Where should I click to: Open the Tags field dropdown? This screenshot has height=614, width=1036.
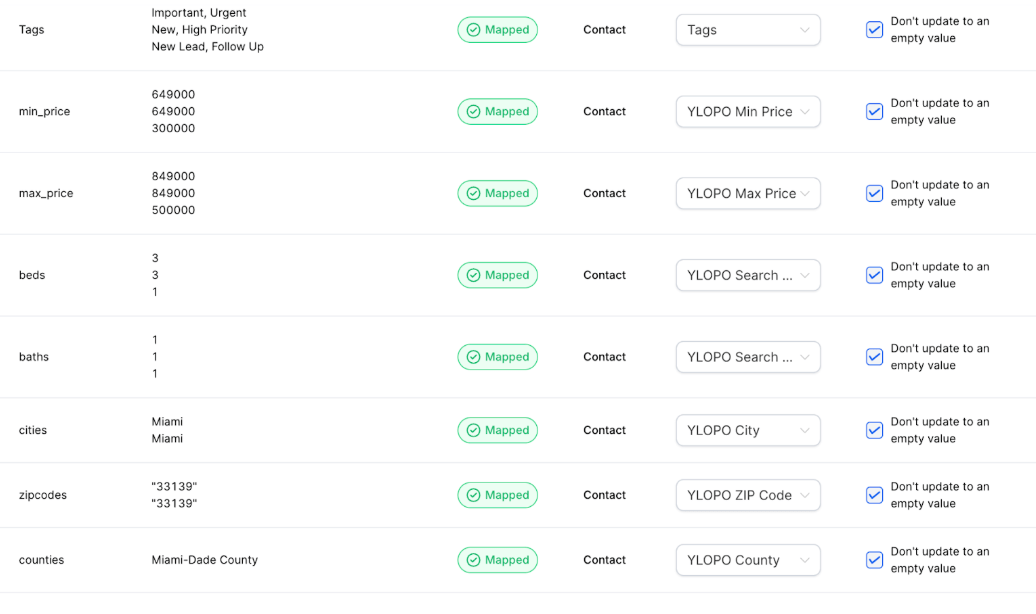point(748,30)
